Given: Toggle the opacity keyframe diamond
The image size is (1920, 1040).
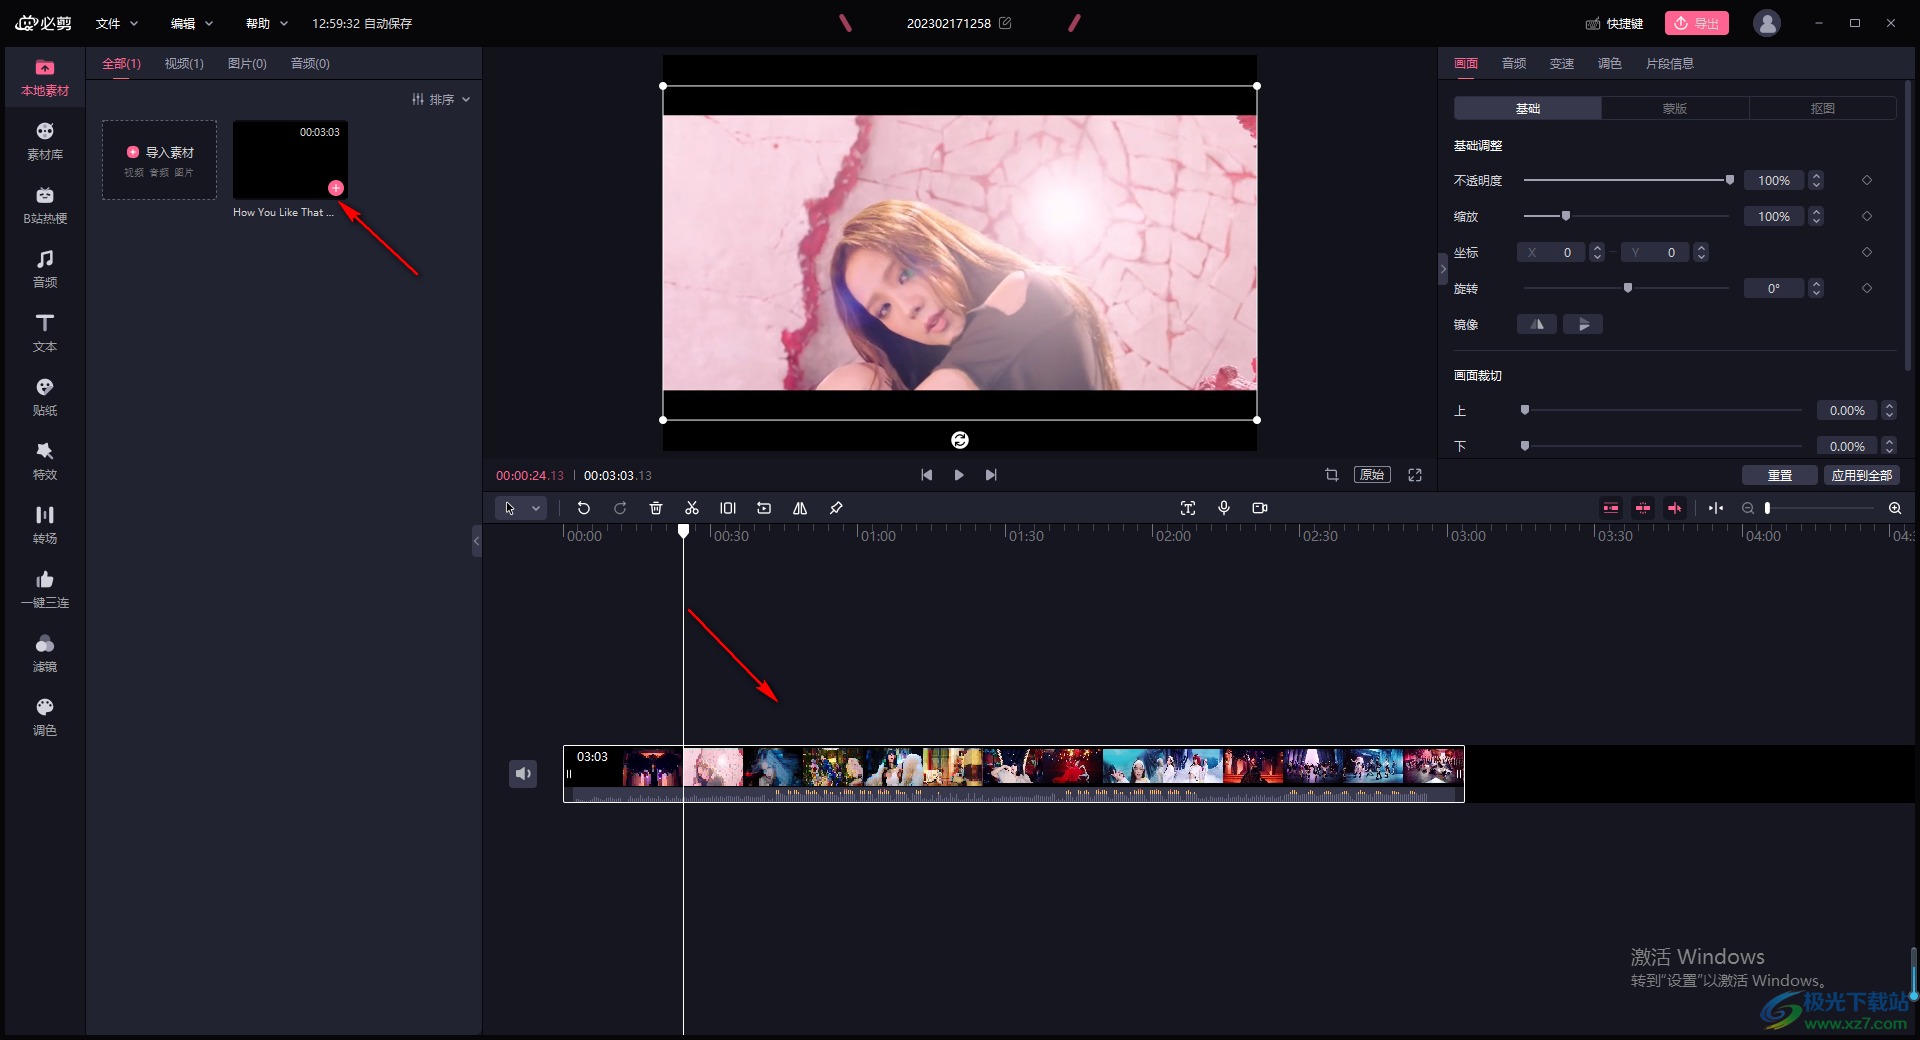Looking at the screenshot, I should [x=1867, y=180].
